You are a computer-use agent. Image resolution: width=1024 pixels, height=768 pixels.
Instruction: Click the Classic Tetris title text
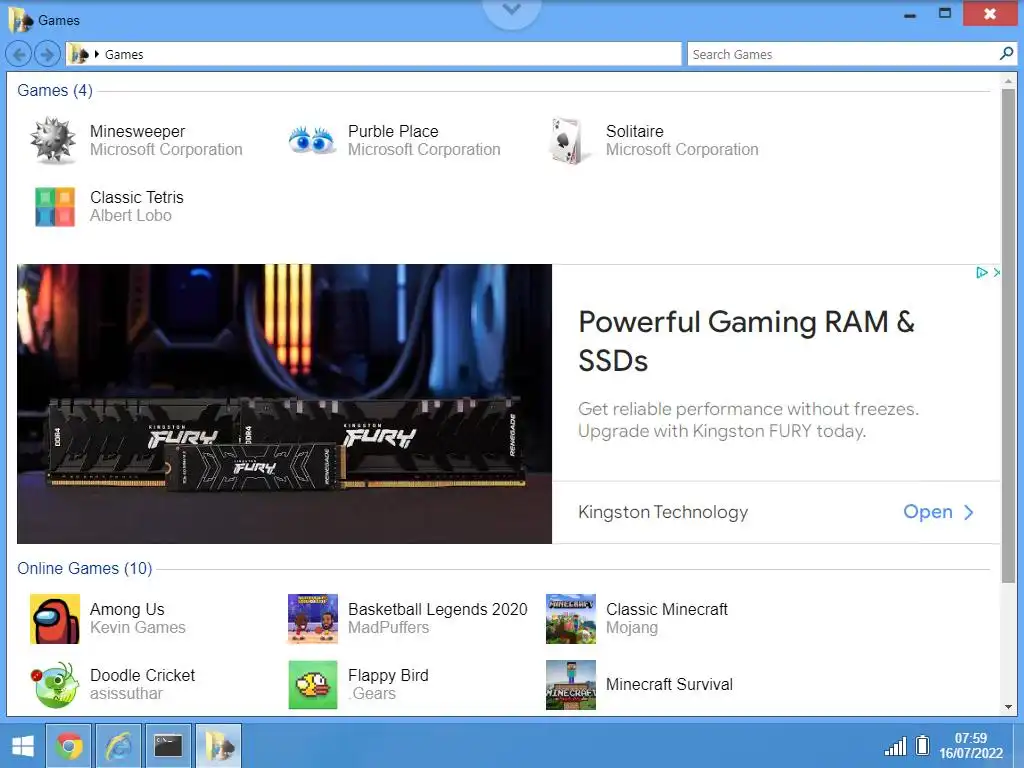coord(137,197)
